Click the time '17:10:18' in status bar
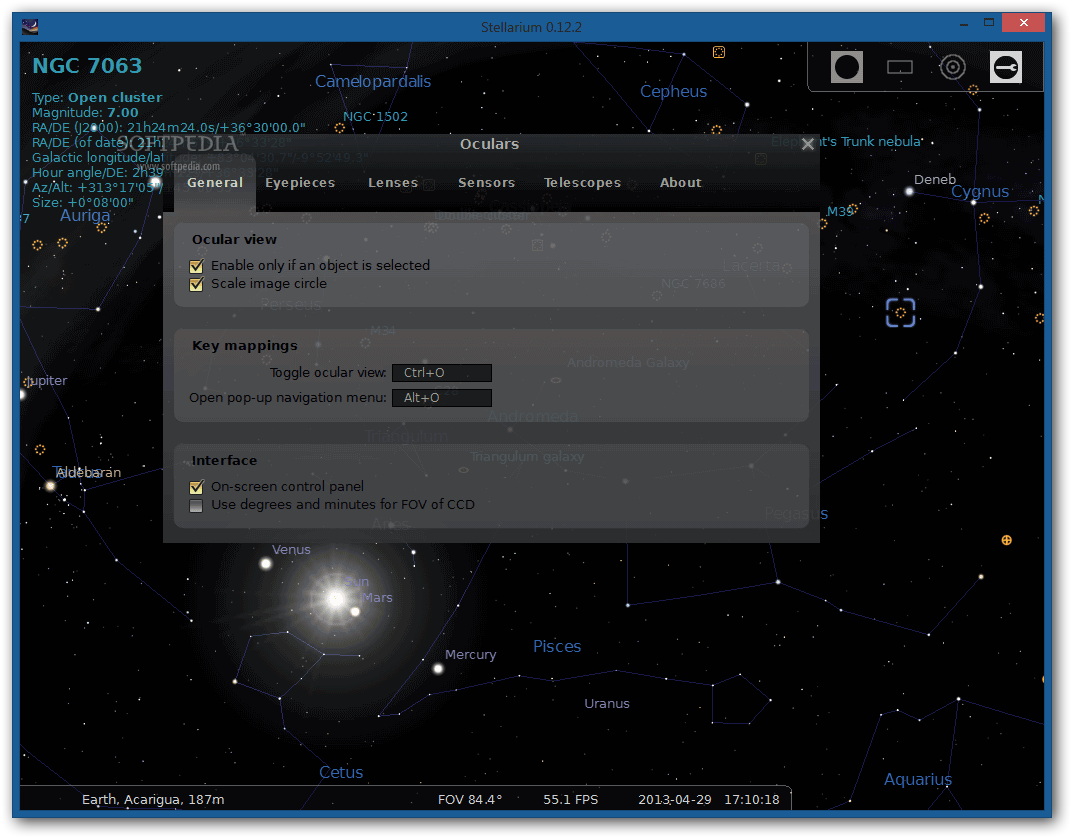This screenshot has width=1072, height=838. [x=751, y=800]
